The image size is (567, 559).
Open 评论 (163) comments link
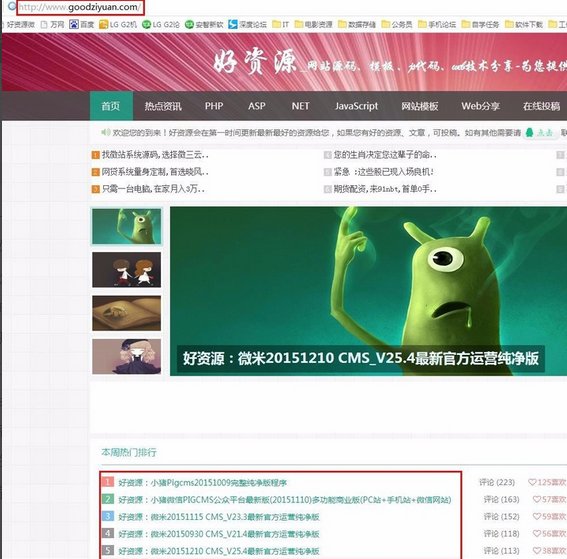pos(502,499)
